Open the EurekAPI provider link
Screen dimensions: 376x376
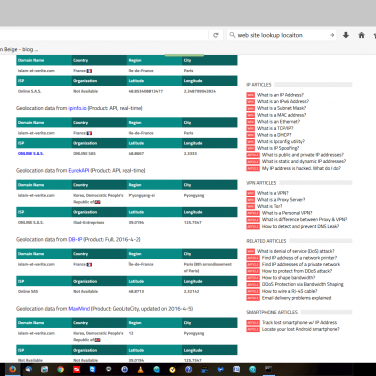pyautogui.click(x=79, y=170)
